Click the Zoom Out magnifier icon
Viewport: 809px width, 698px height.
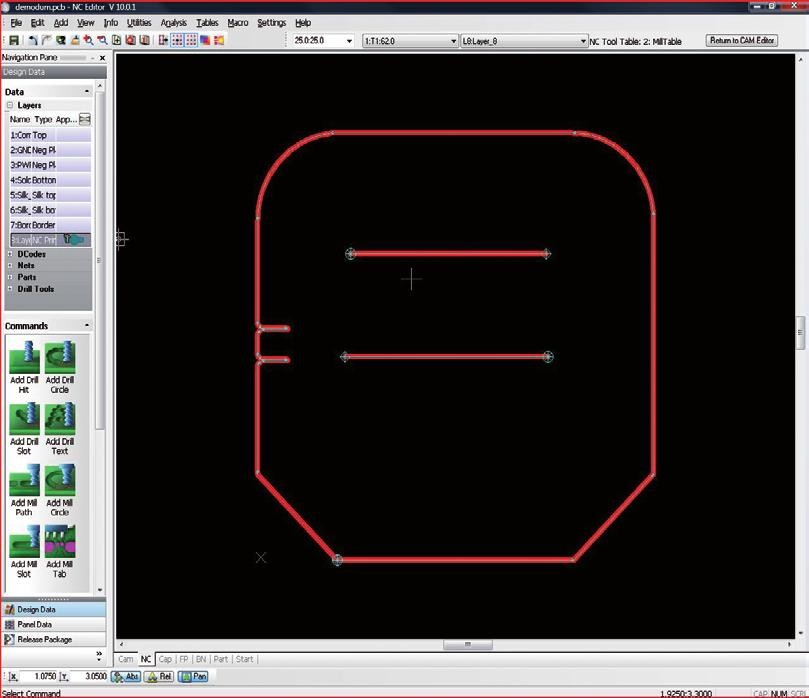tap(103, 40)
